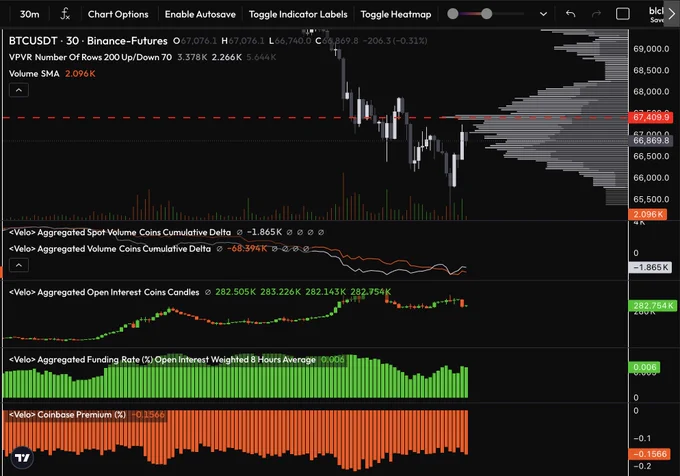Select the Aggregated Volume Coins Cumulative Delta legend
The image size is (680, 476).
click(x=110, y=249)
